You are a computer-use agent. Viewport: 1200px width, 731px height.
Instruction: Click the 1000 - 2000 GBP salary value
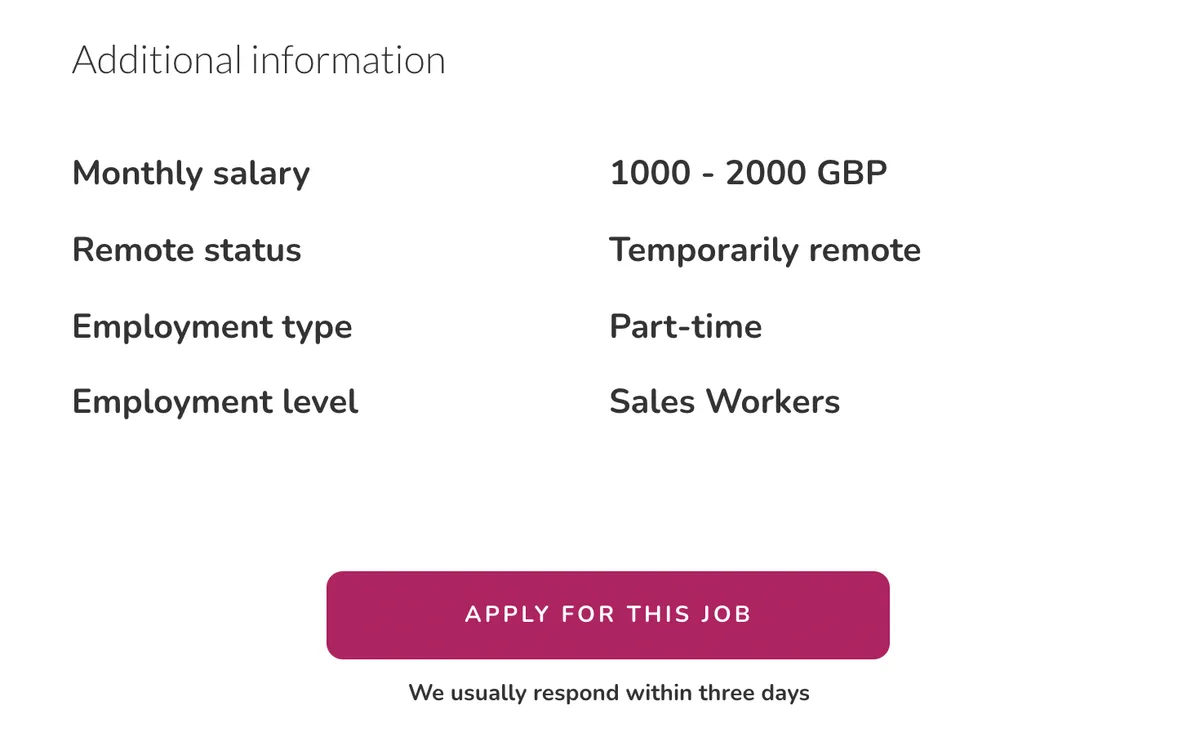(748, 173)
